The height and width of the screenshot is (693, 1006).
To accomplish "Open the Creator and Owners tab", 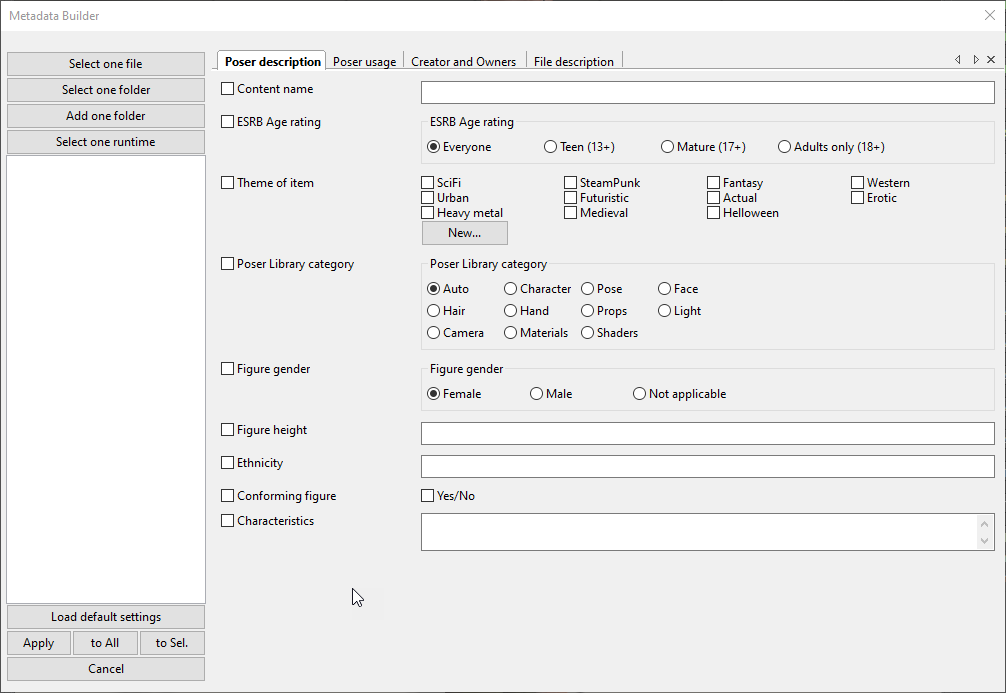I will coord(464,62).
